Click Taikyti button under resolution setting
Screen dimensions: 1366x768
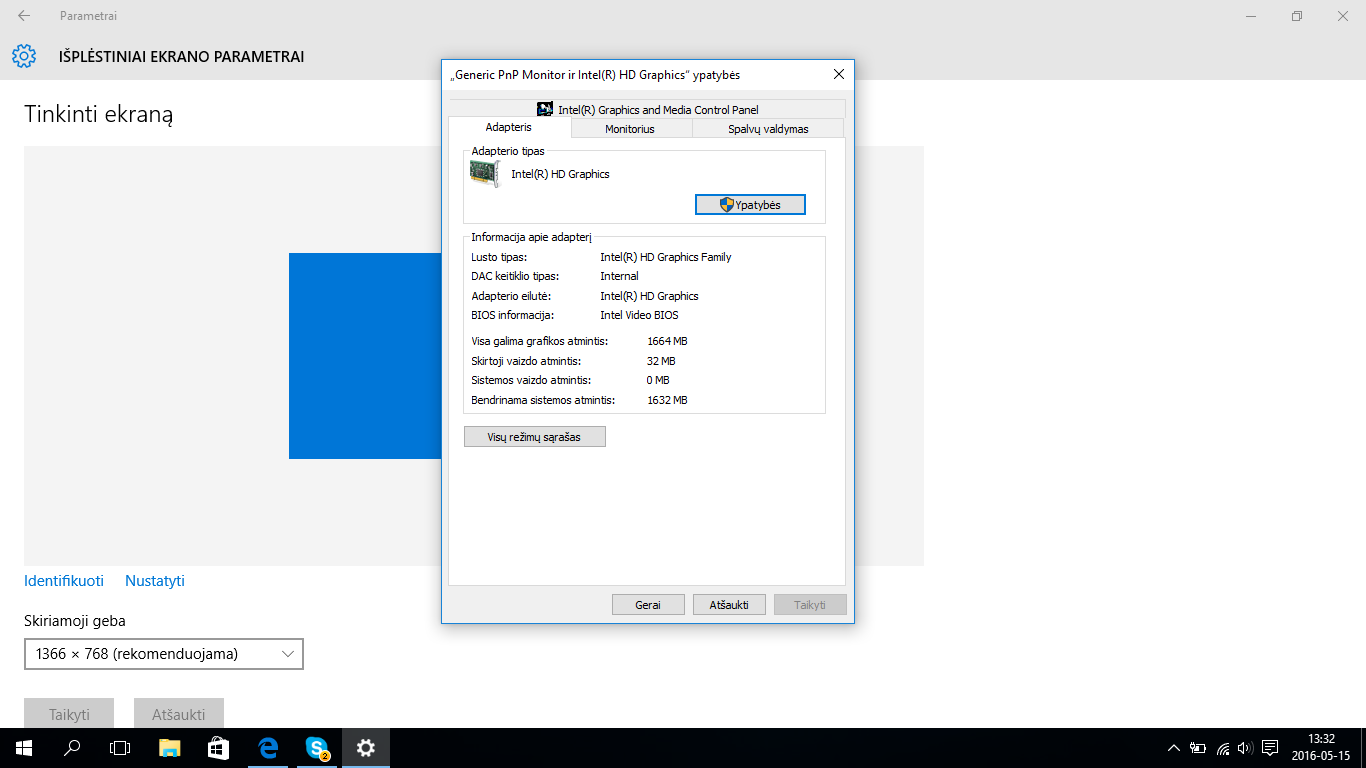pyautogui.click(x=69, y=714)
